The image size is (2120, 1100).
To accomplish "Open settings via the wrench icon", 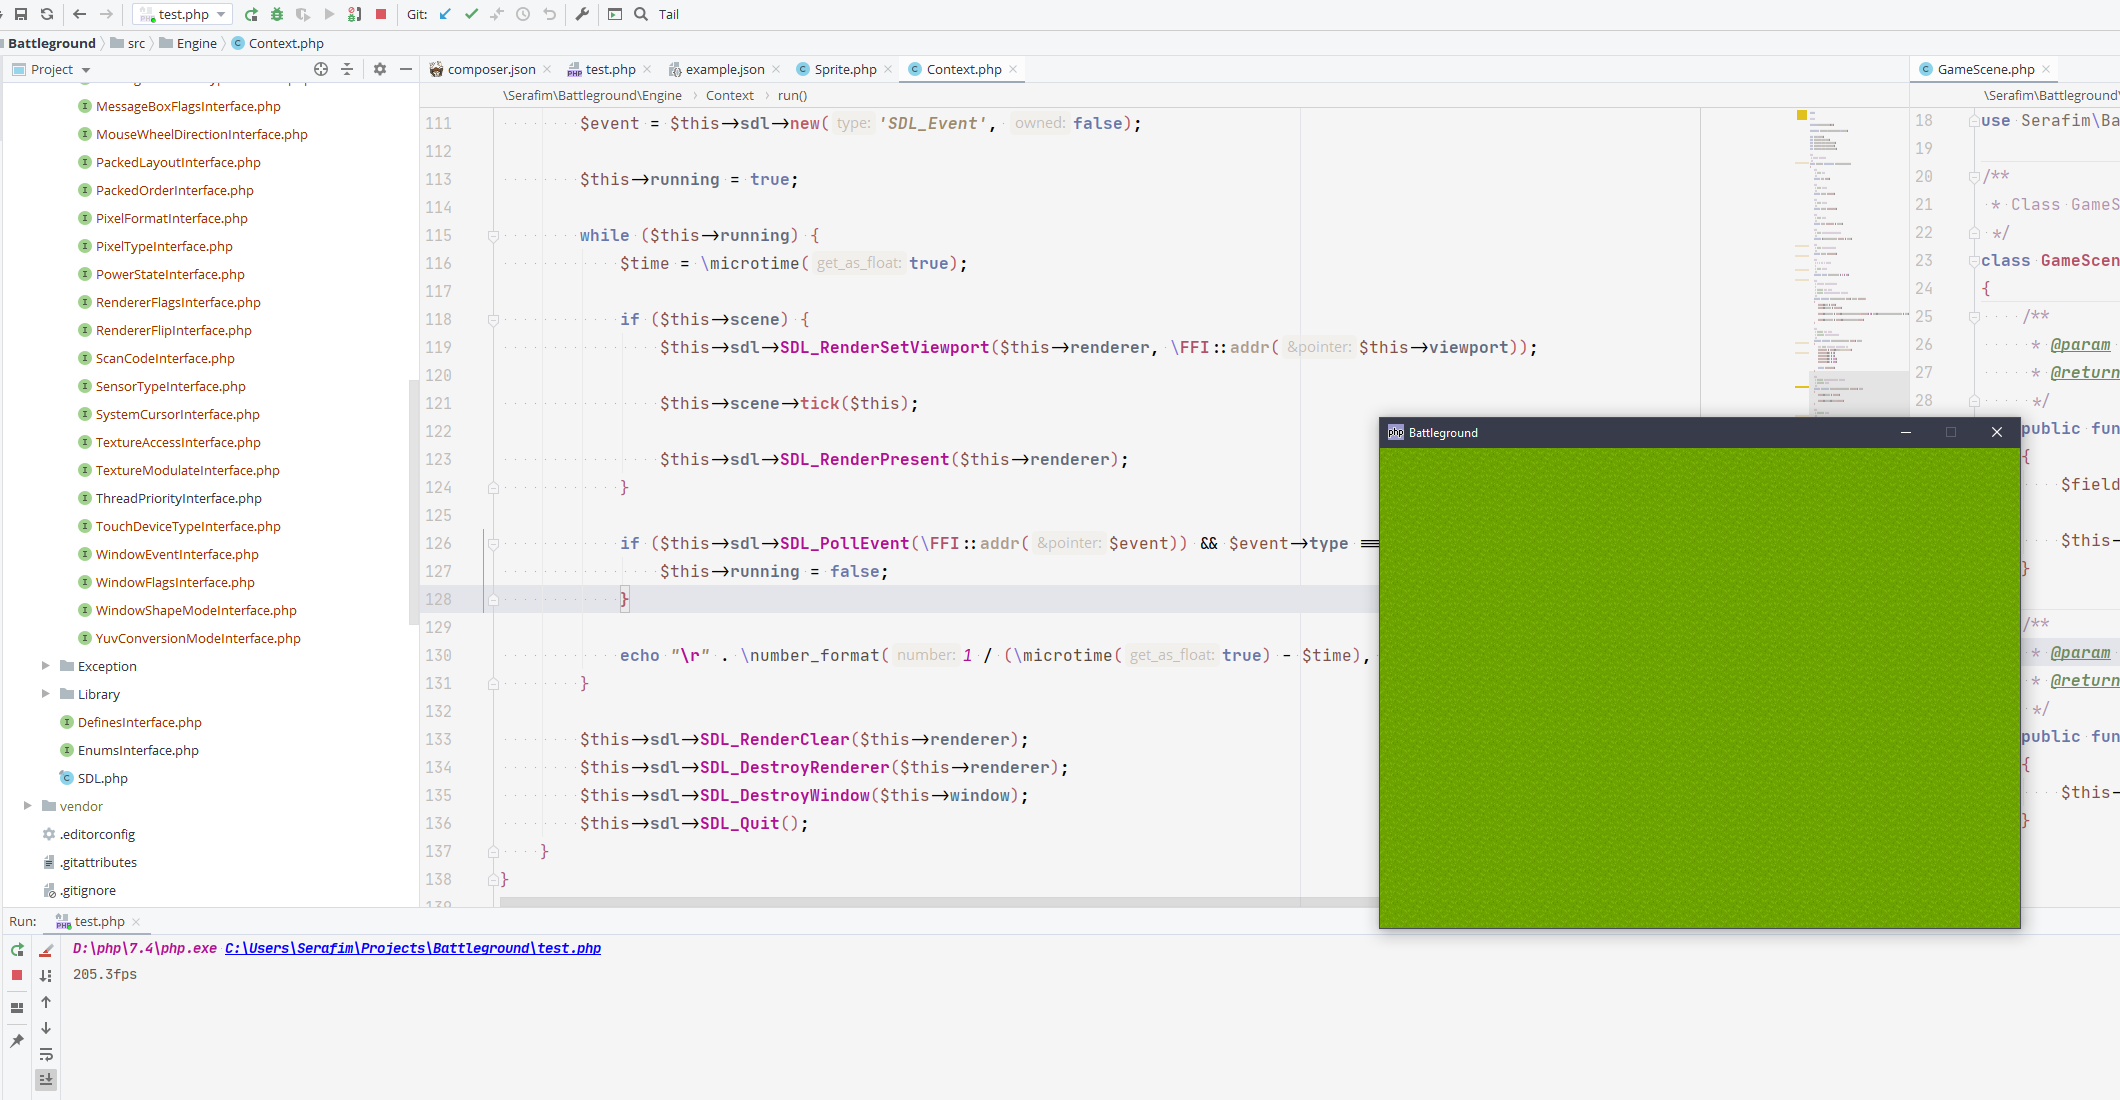I will point(582,14).
